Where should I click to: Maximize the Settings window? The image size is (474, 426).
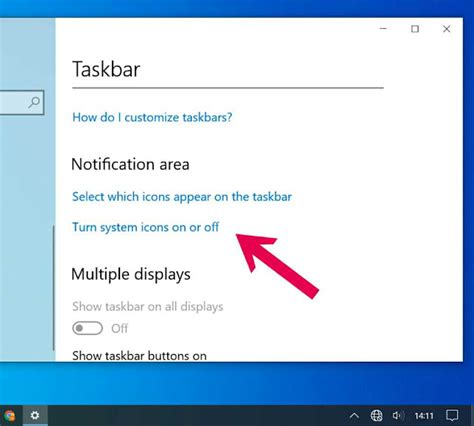coord(415,29)
